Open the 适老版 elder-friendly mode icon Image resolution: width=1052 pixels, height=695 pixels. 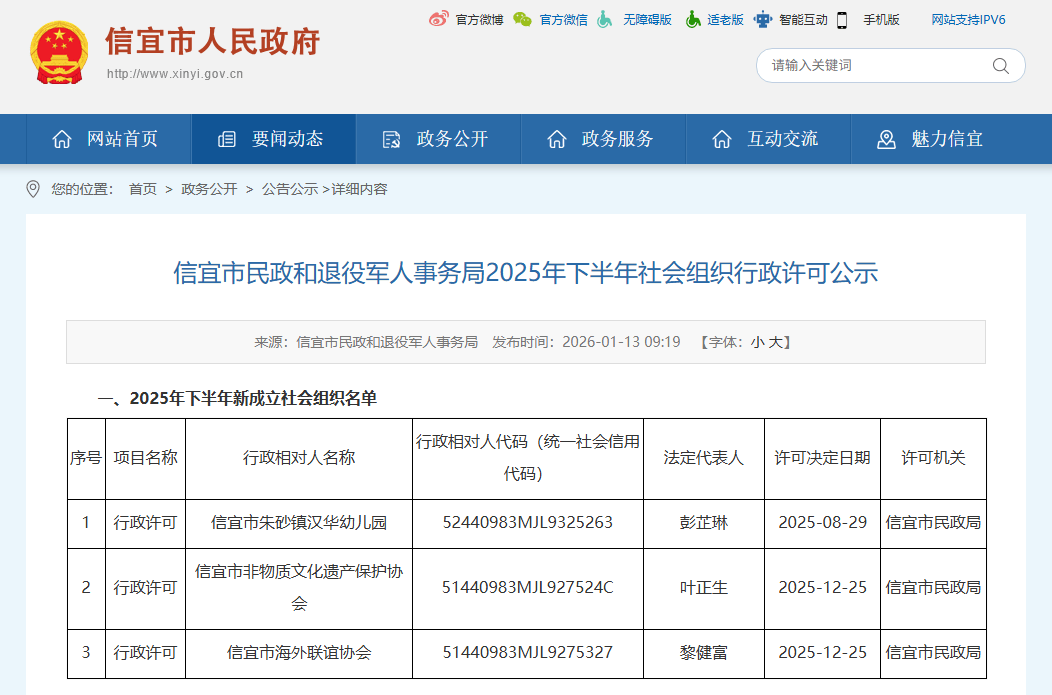[x=690, y=19]
